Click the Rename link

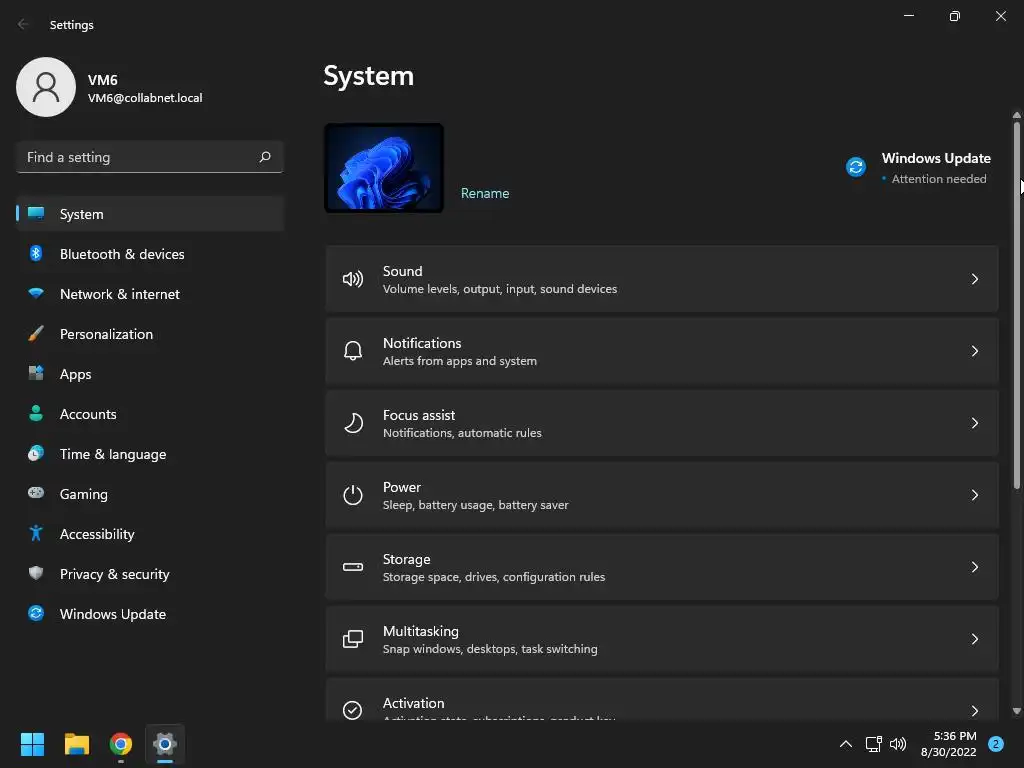pos(485,193)
